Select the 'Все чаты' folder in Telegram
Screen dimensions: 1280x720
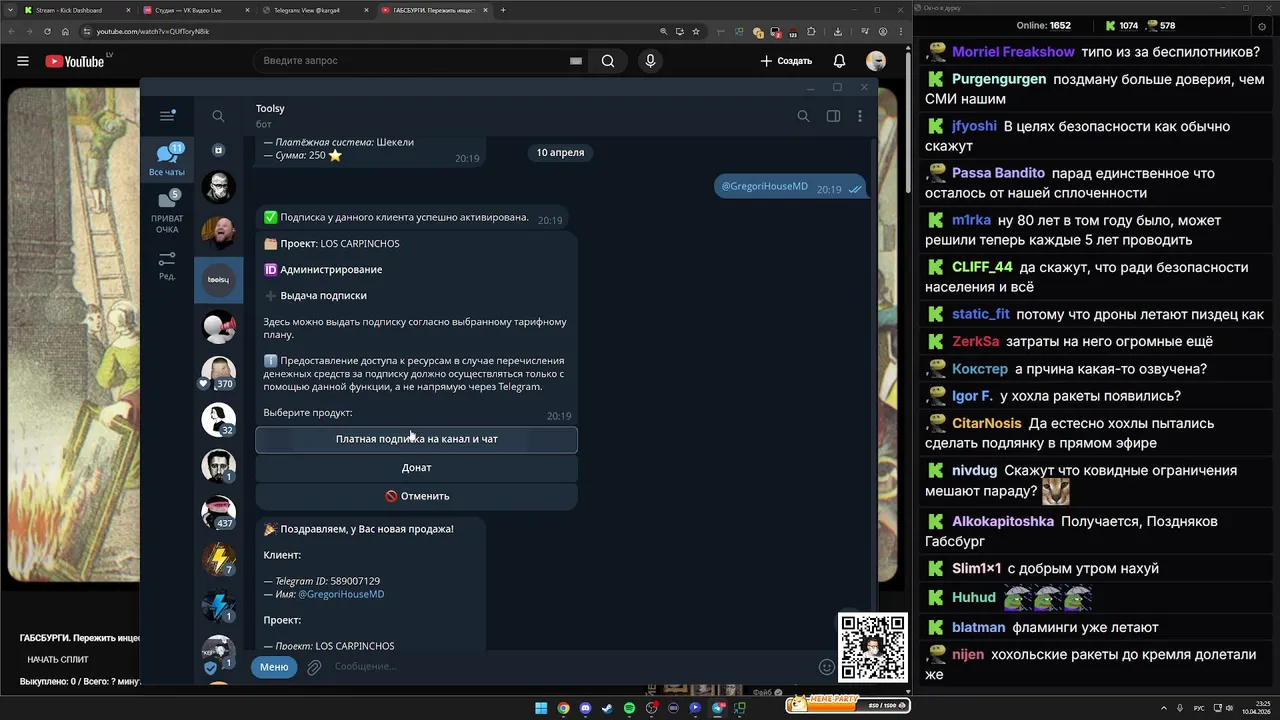(167, 159)
